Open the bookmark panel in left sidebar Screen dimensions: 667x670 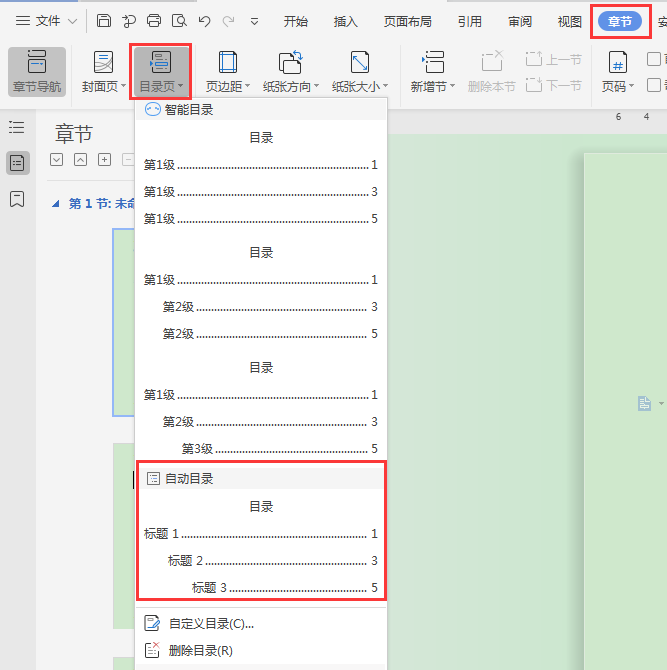point(17,199)
